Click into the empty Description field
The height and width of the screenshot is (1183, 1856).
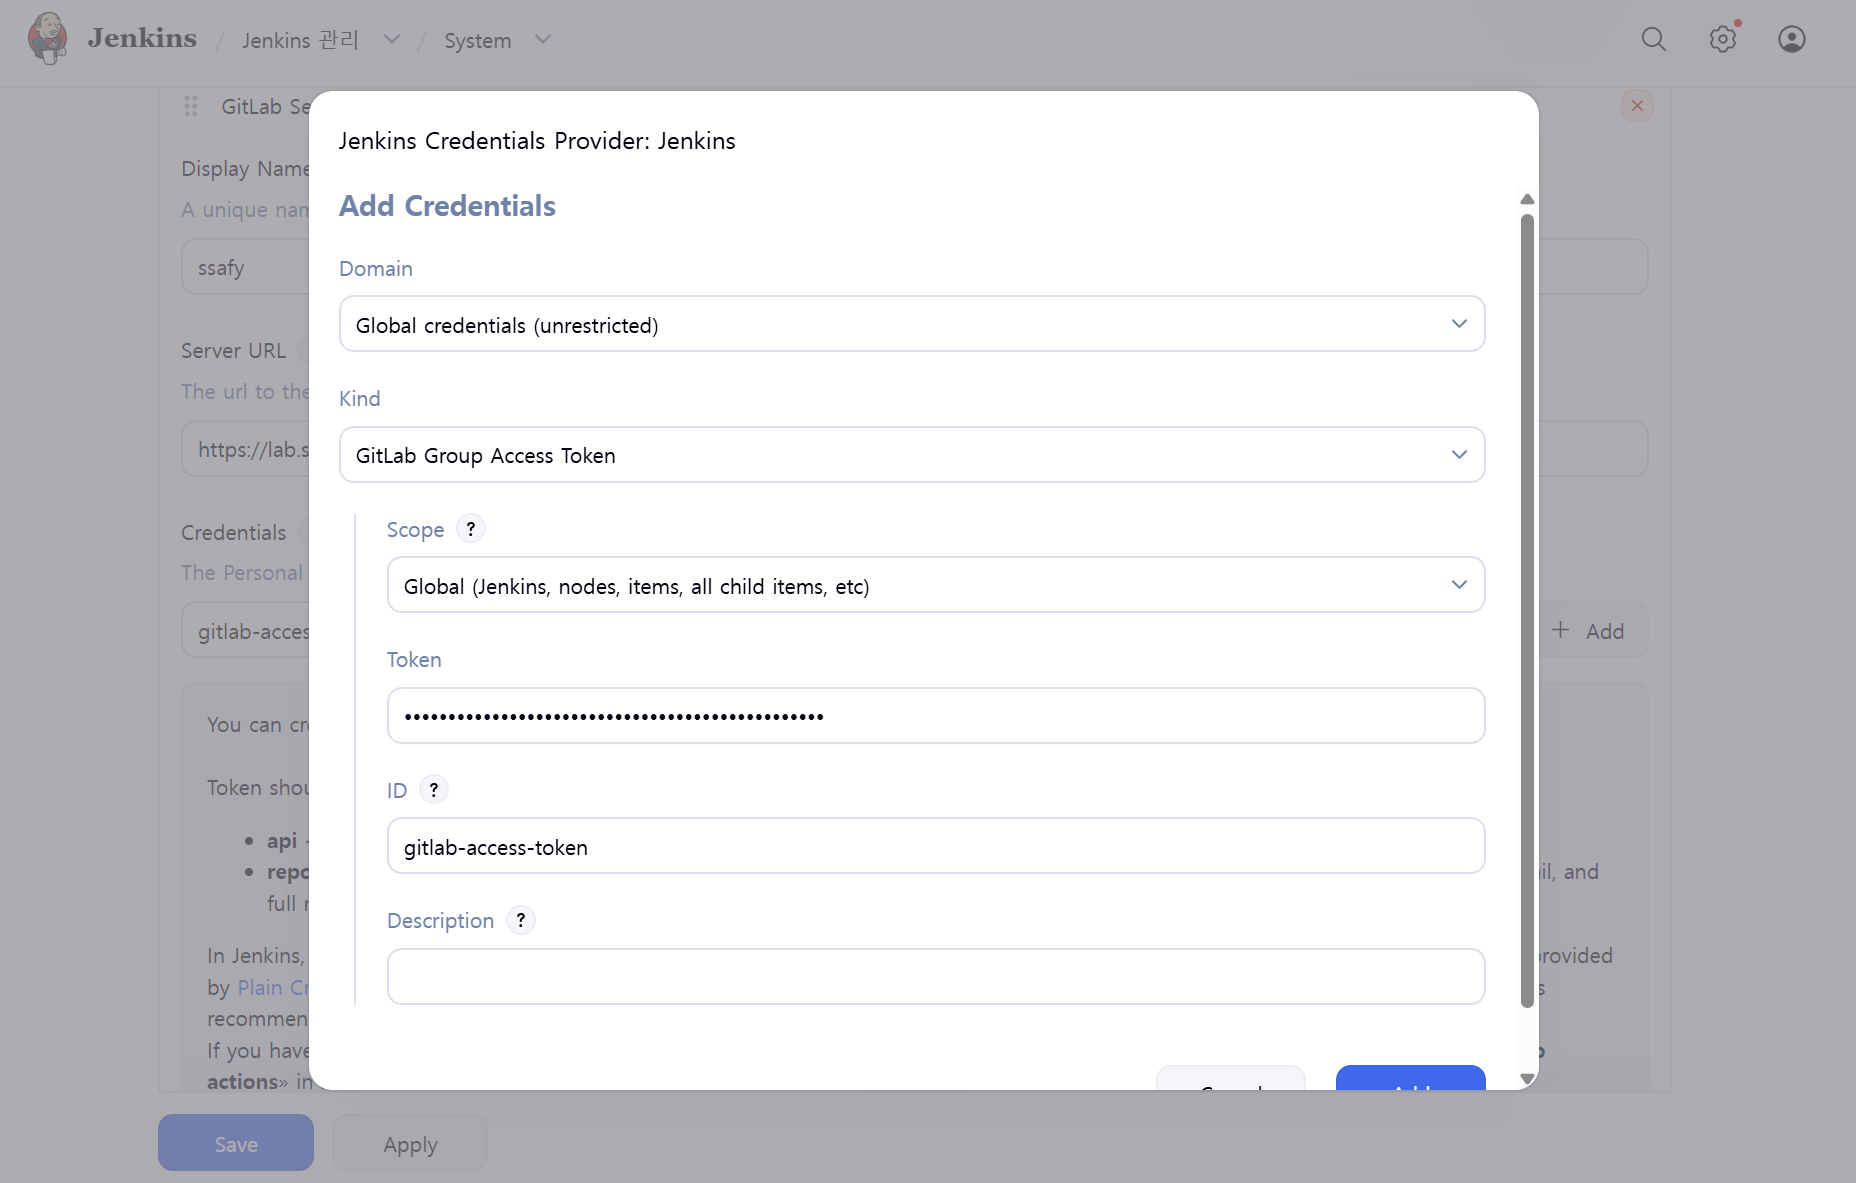pos(936,977)
